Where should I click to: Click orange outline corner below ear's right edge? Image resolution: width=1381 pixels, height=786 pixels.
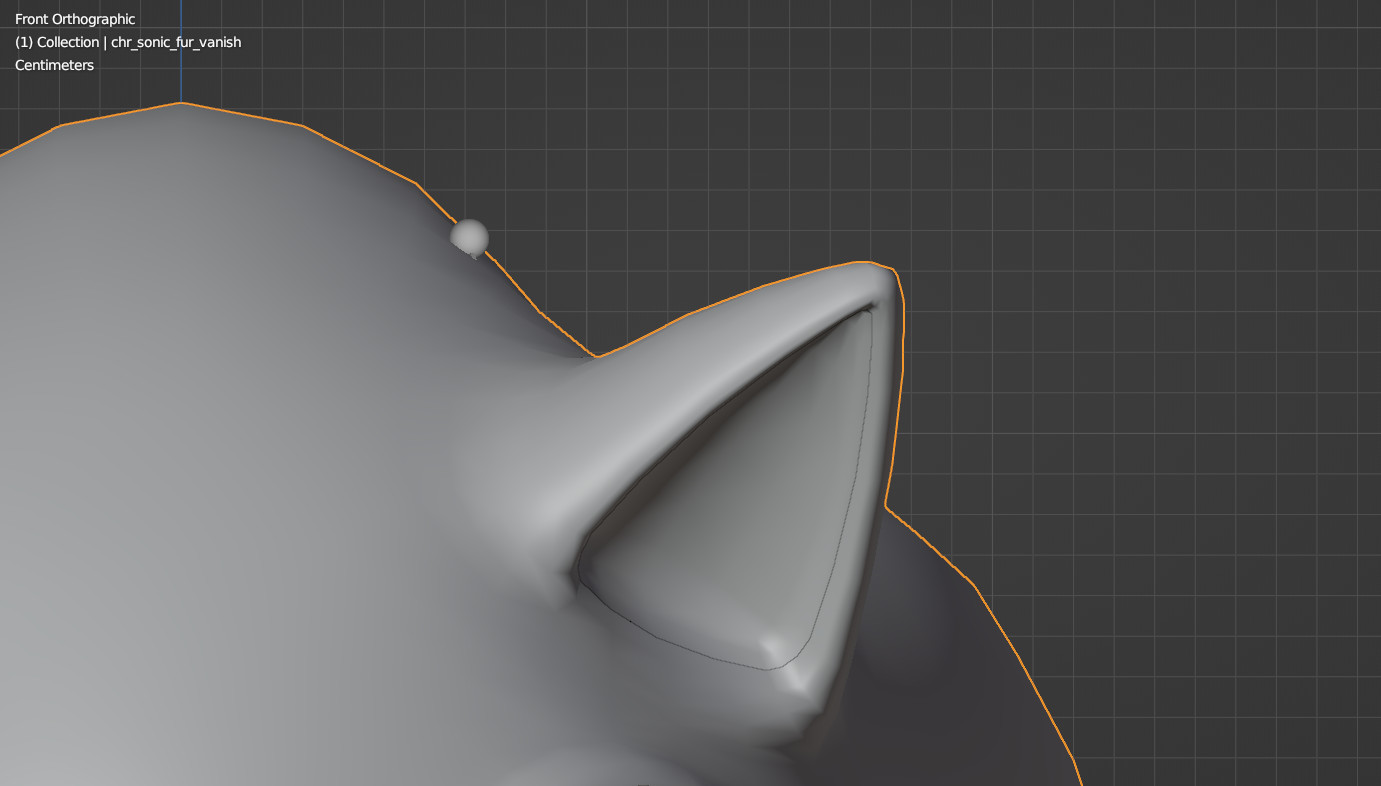(886, 510)
